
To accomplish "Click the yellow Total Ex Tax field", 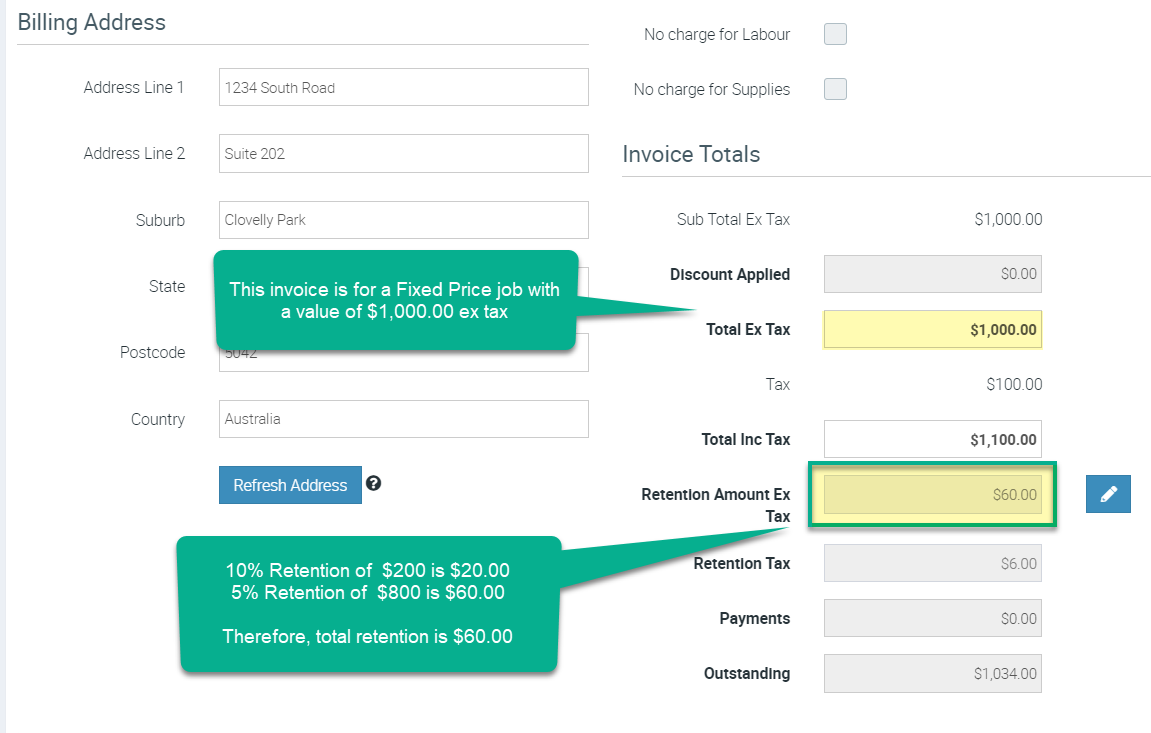I will click(x=932, y=329).
